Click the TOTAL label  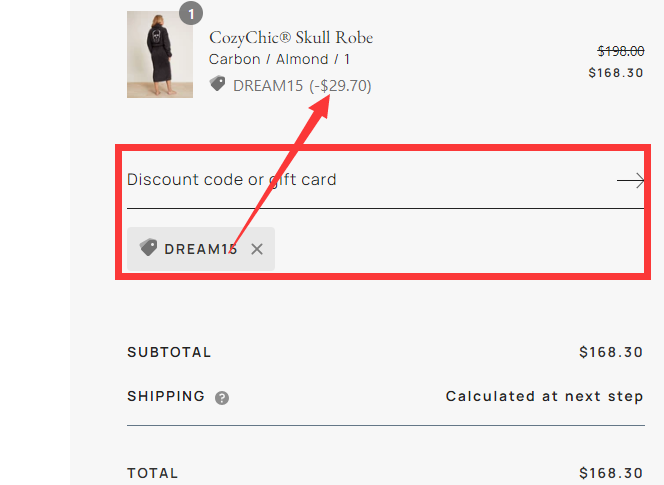coord(153,473)
